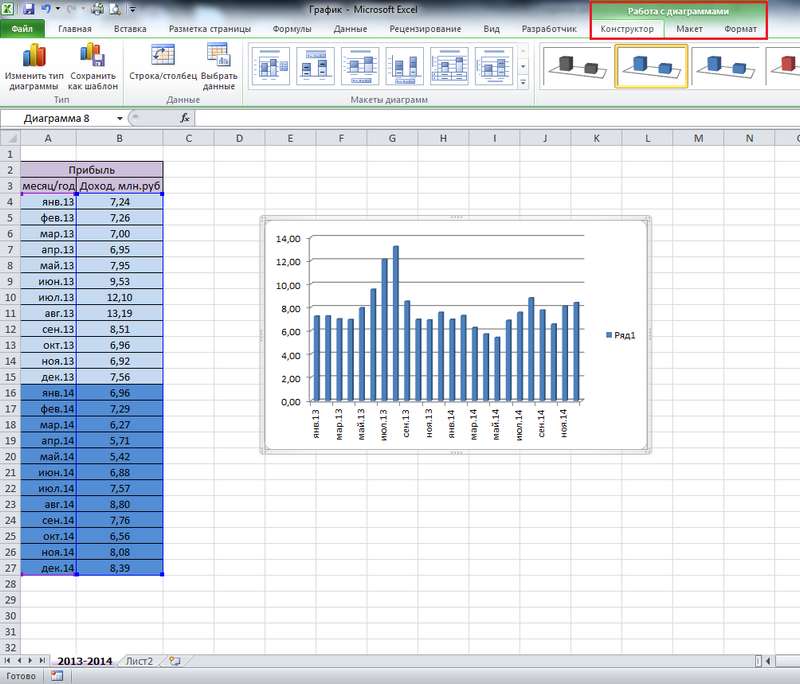800x684 pixels.
Task: Select column C header
Action: pos(188,138)
